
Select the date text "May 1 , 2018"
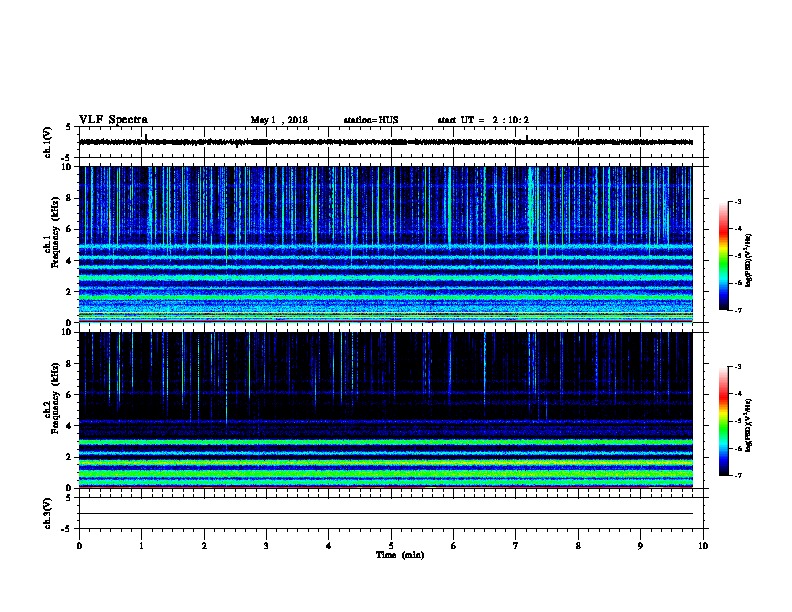(x=279, y=120)
